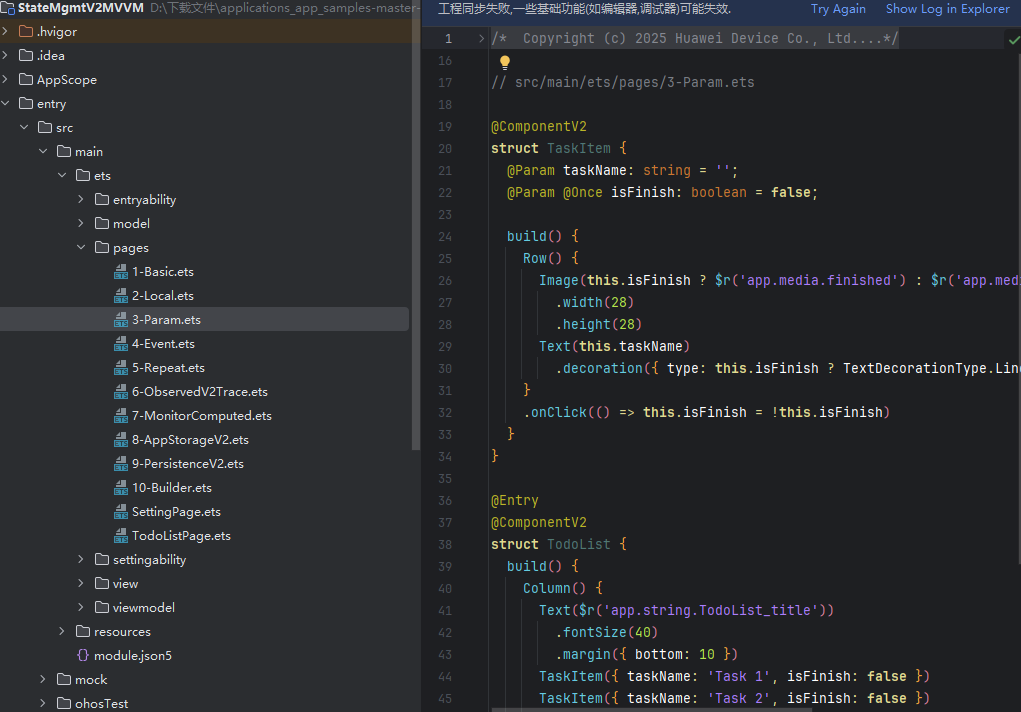1021x712 pixels.
Task: Click the mock folder icon
Action: point(64,679)
